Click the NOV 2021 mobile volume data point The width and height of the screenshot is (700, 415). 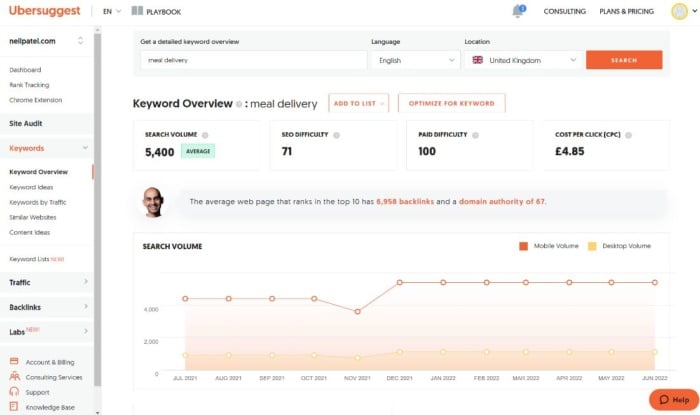tap(358, 311)
